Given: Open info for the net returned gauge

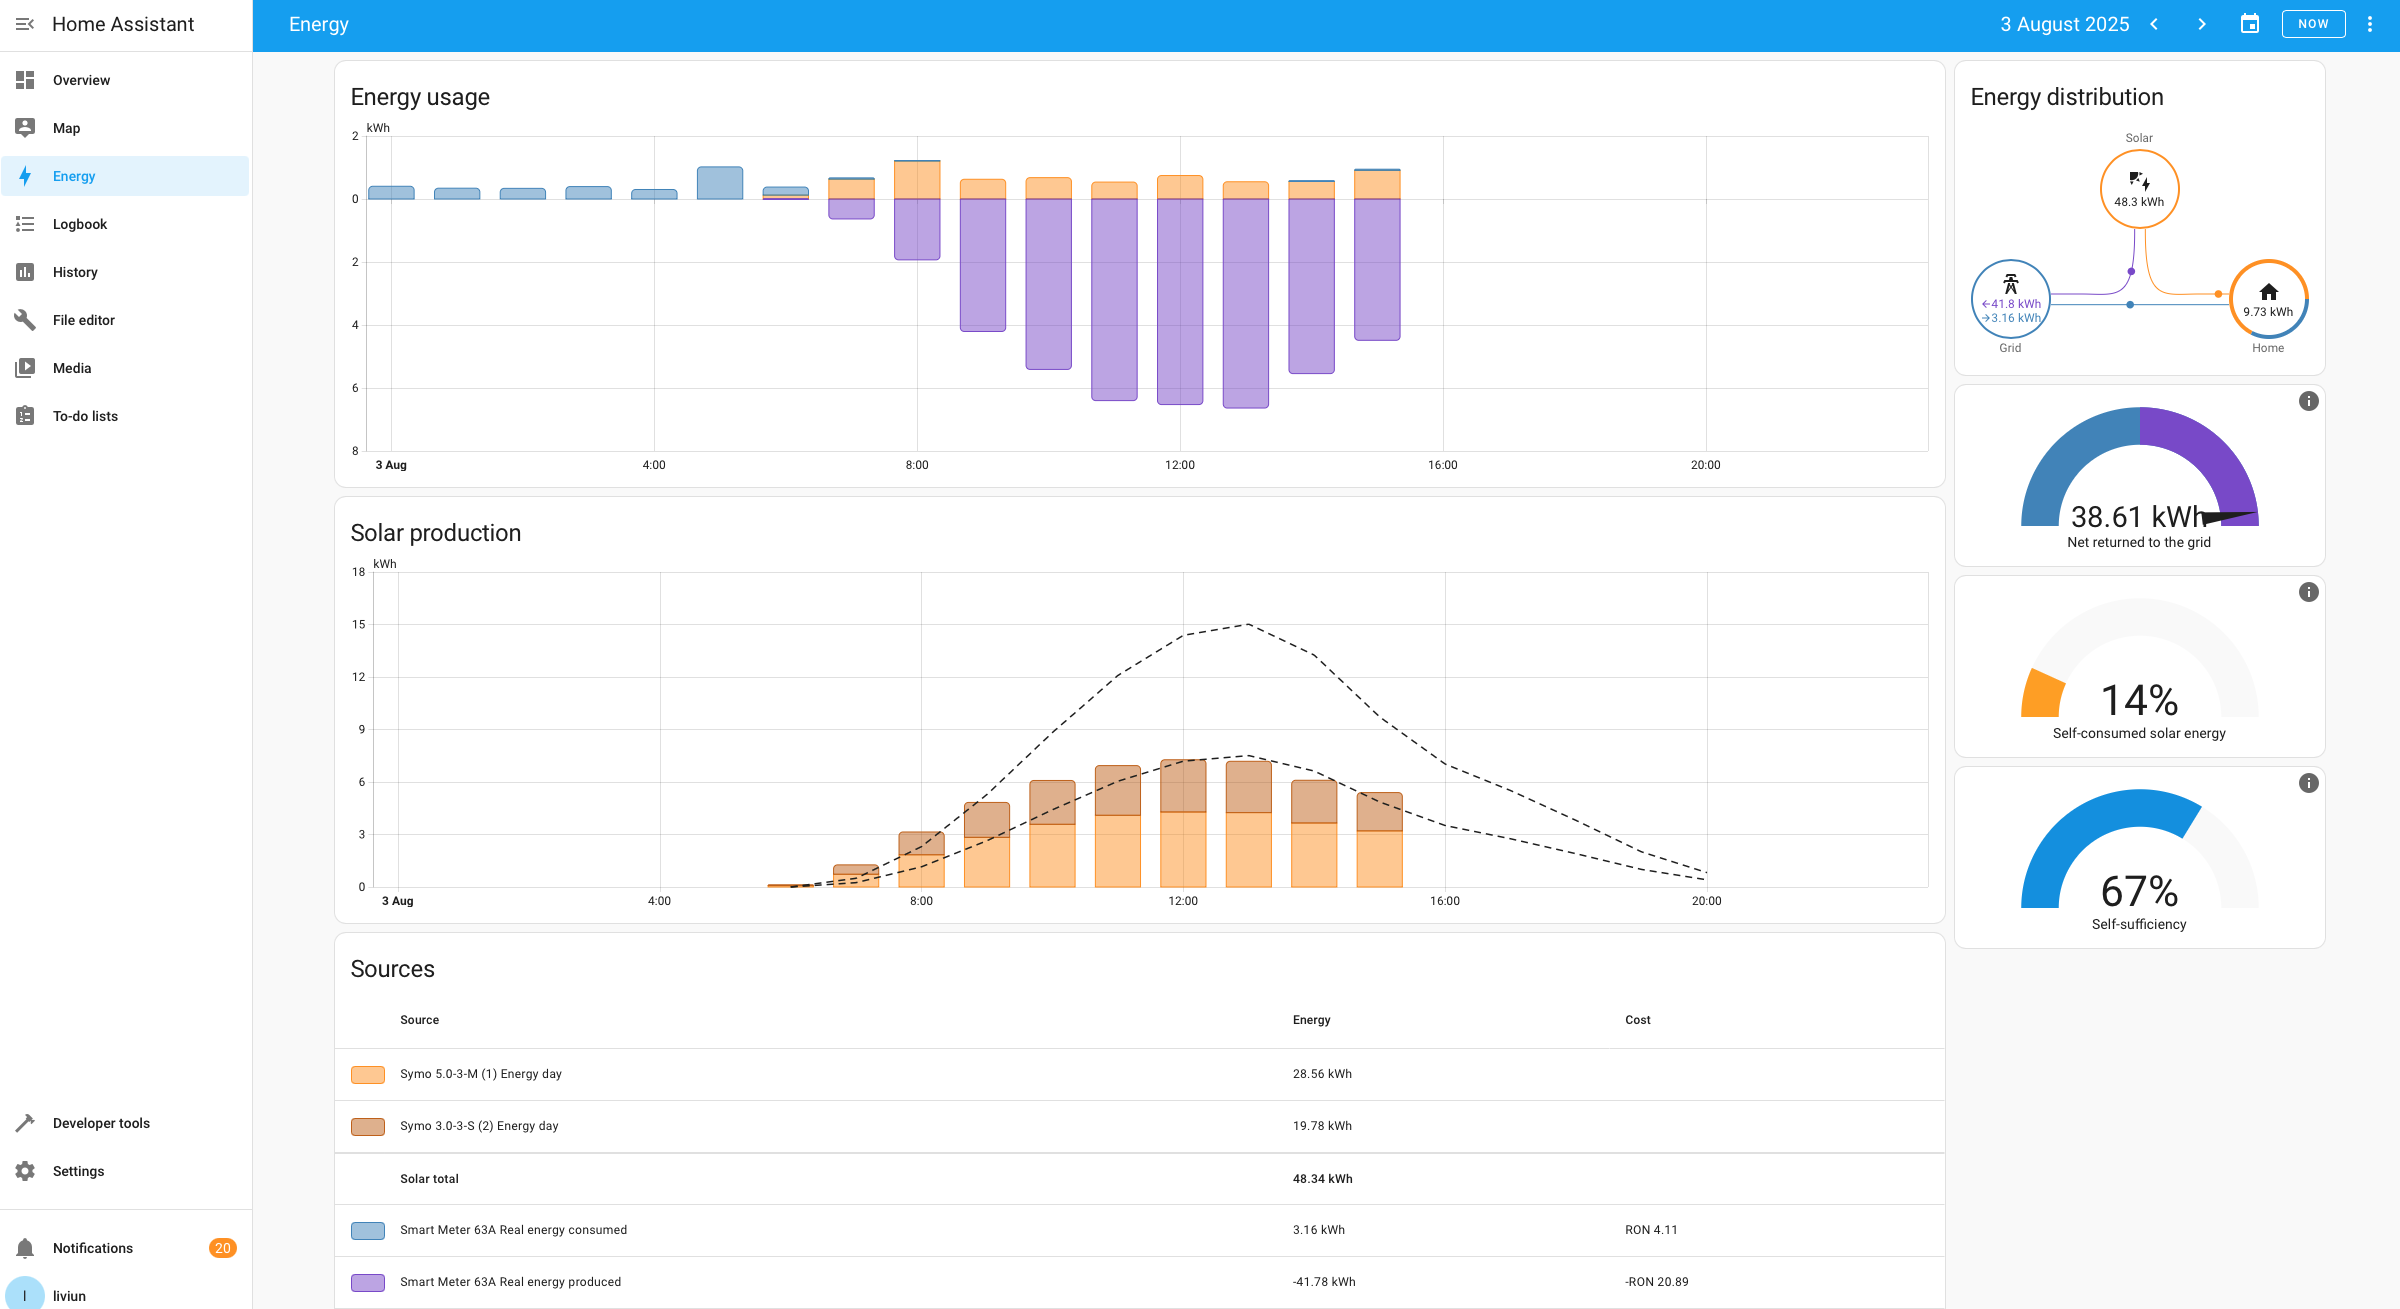Looking at the screenshot, I should pyautogui.click(x=2308, y=402).
